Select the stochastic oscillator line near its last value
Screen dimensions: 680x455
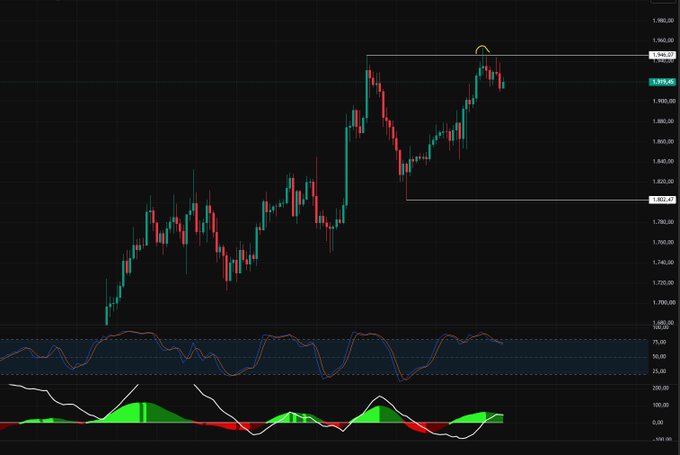coord(499,342)
